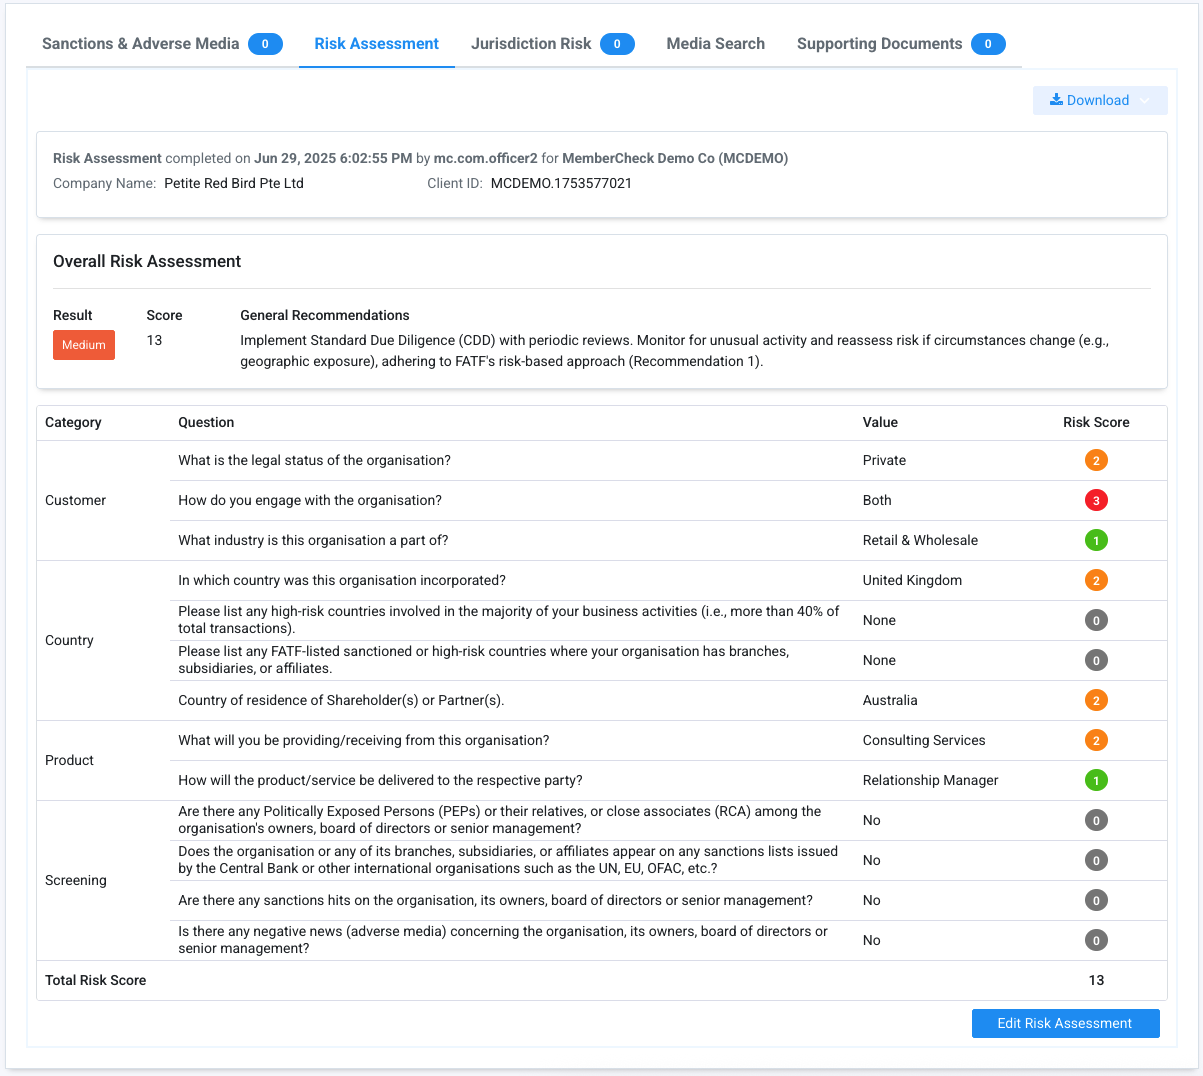This screenshot has height=1076, width=1203.
Task: Click the value Australia
Action: 890,700
